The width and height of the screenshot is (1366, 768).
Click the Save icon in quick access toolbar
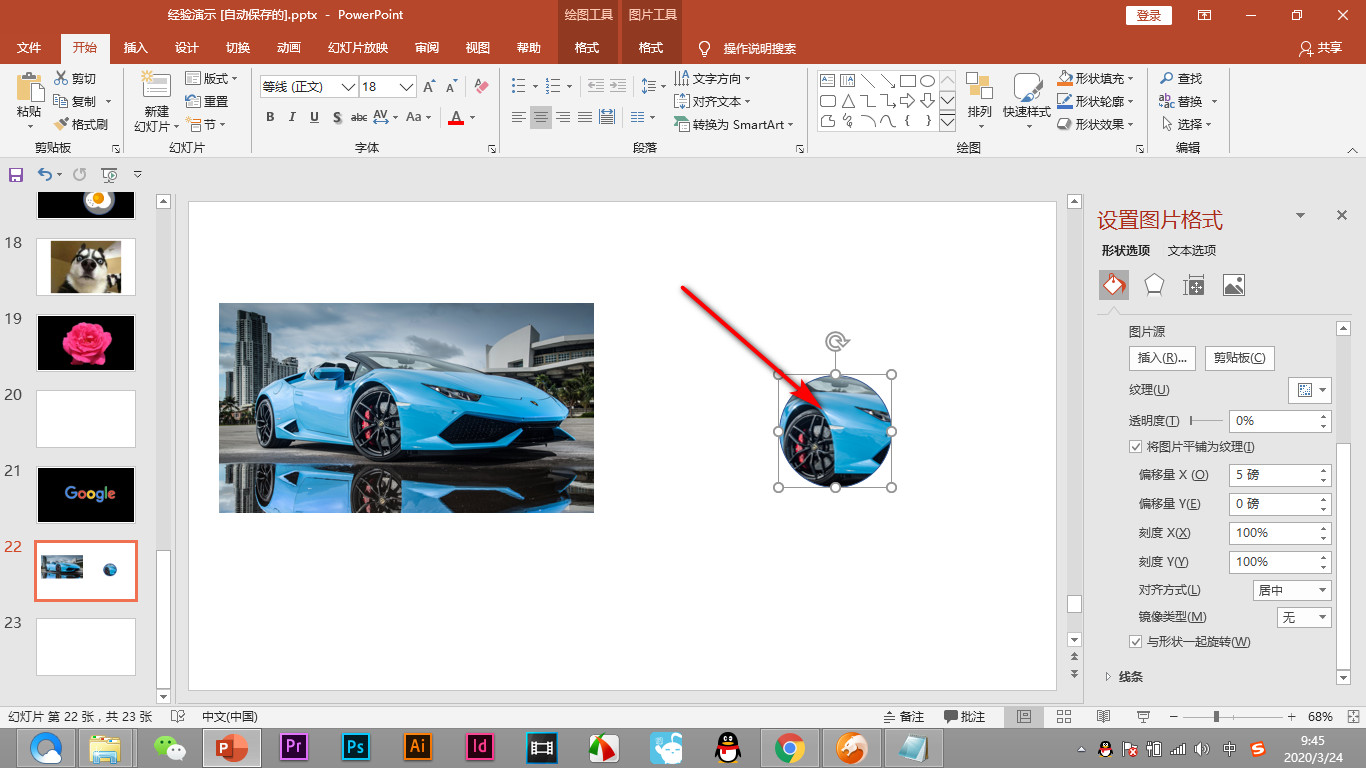click(x=15, y=174)
